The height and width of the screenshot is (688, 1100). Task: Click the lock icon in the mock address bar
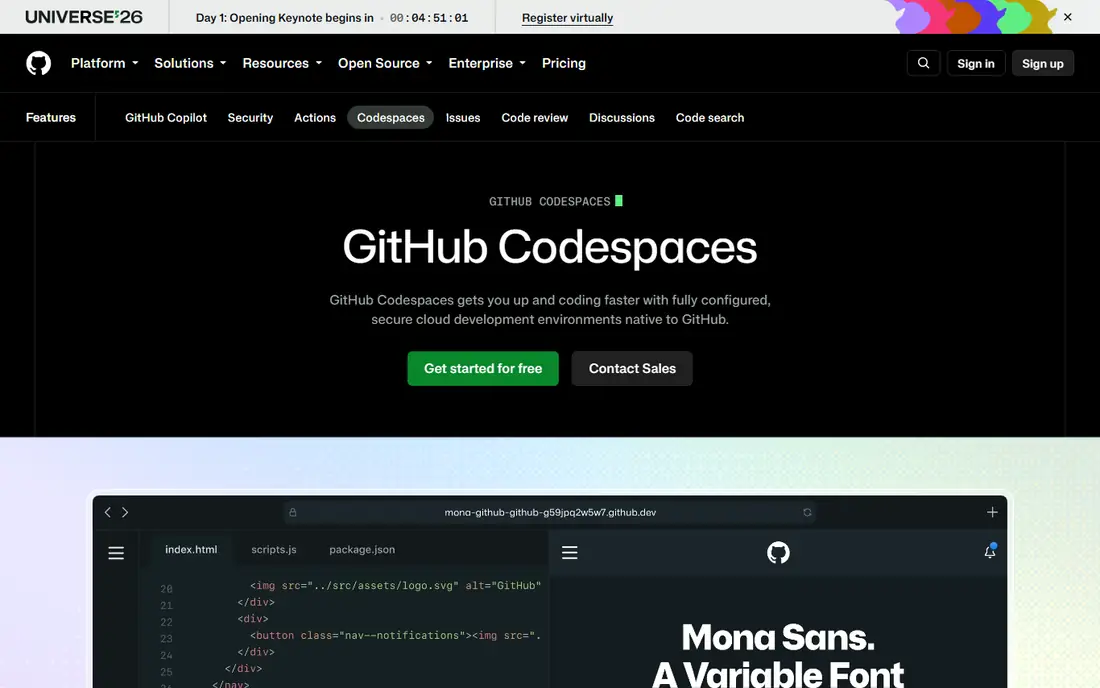coord(293,513)
